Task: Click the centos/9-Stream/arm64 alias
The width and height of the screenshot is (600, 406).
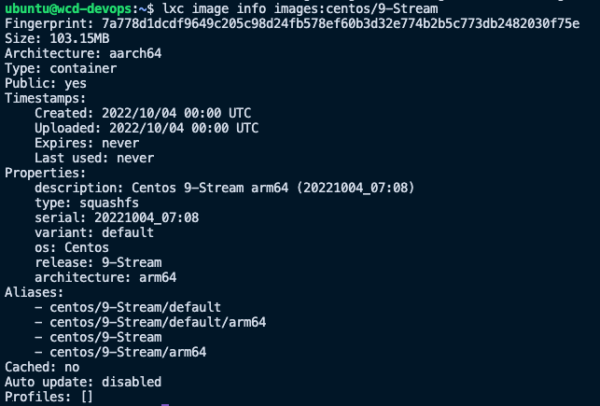Action: 128,352
